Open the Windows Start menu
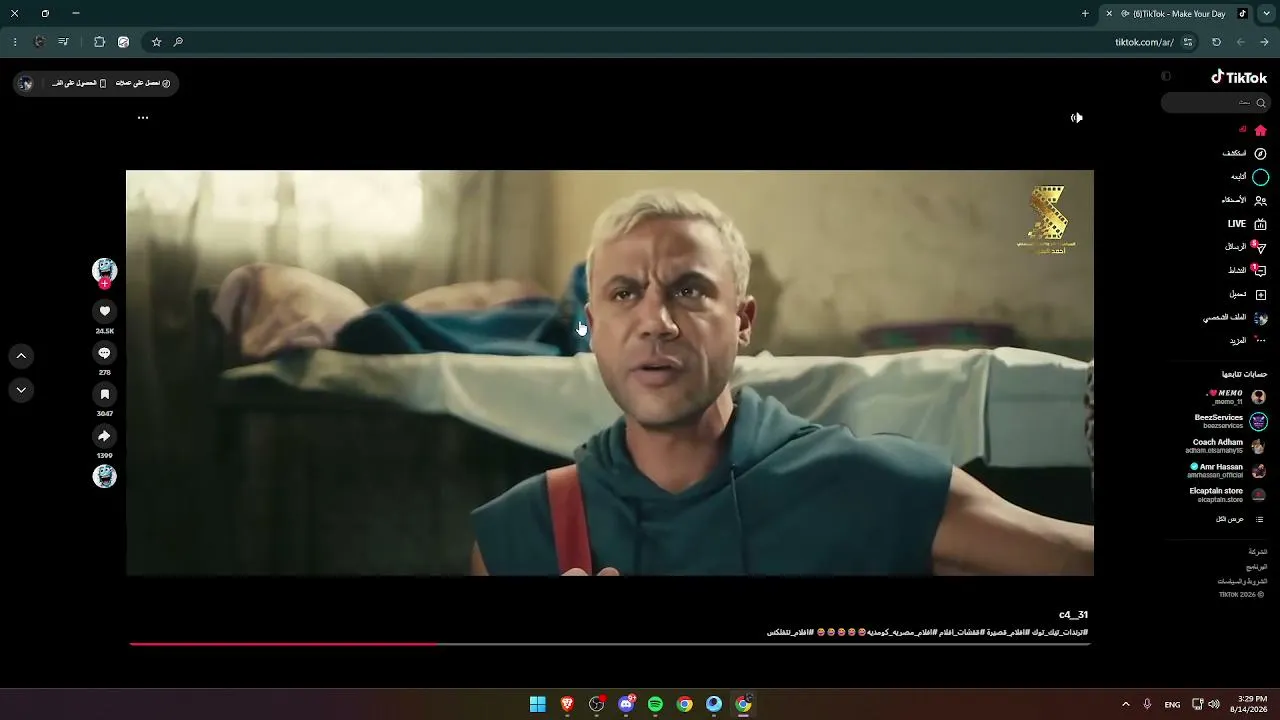 pyautogui.click(x=537, y=704)
